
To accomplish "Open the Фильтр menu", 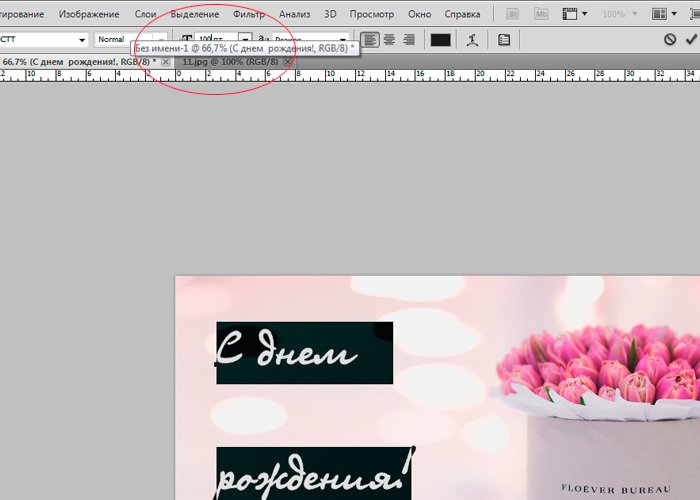I will (249, 15).
